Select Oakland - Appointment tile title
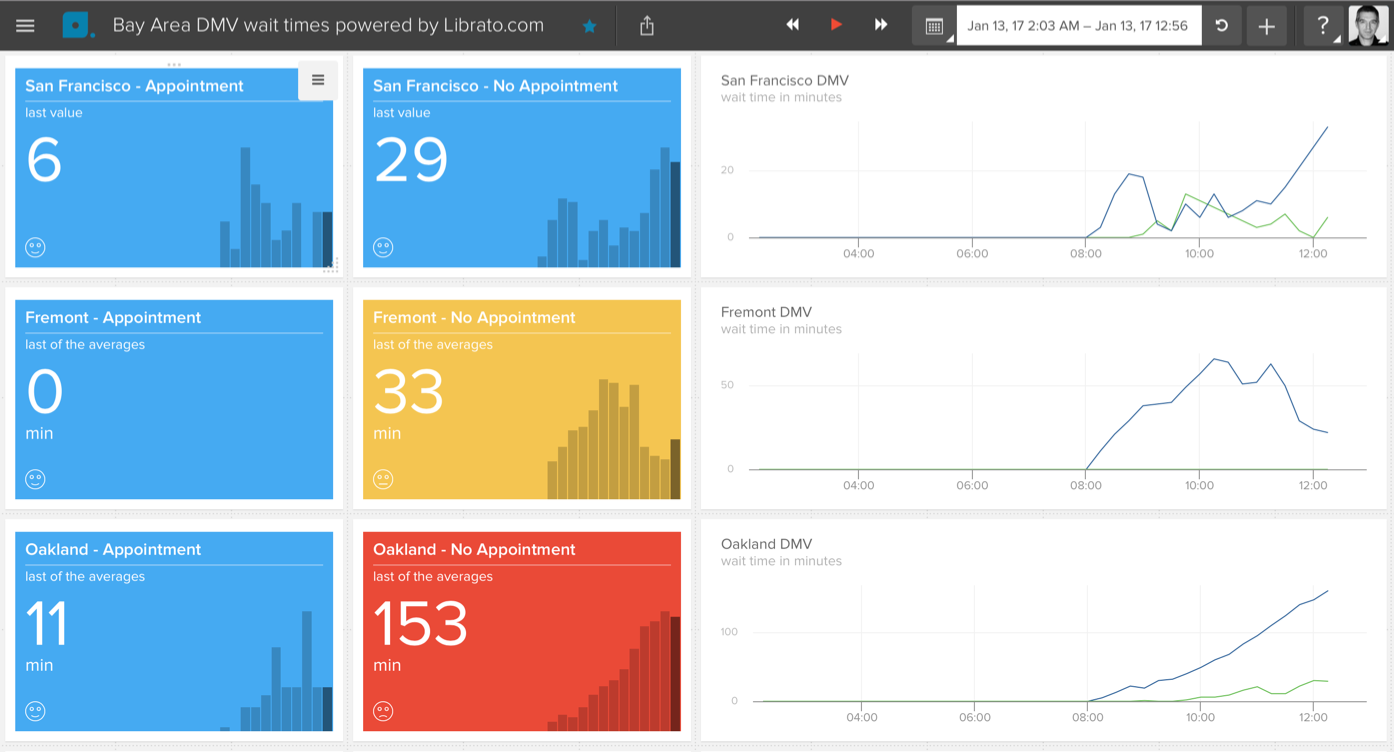Viewport: 1394px width, 752px height. pyautogui.click(x=113, y=550)
